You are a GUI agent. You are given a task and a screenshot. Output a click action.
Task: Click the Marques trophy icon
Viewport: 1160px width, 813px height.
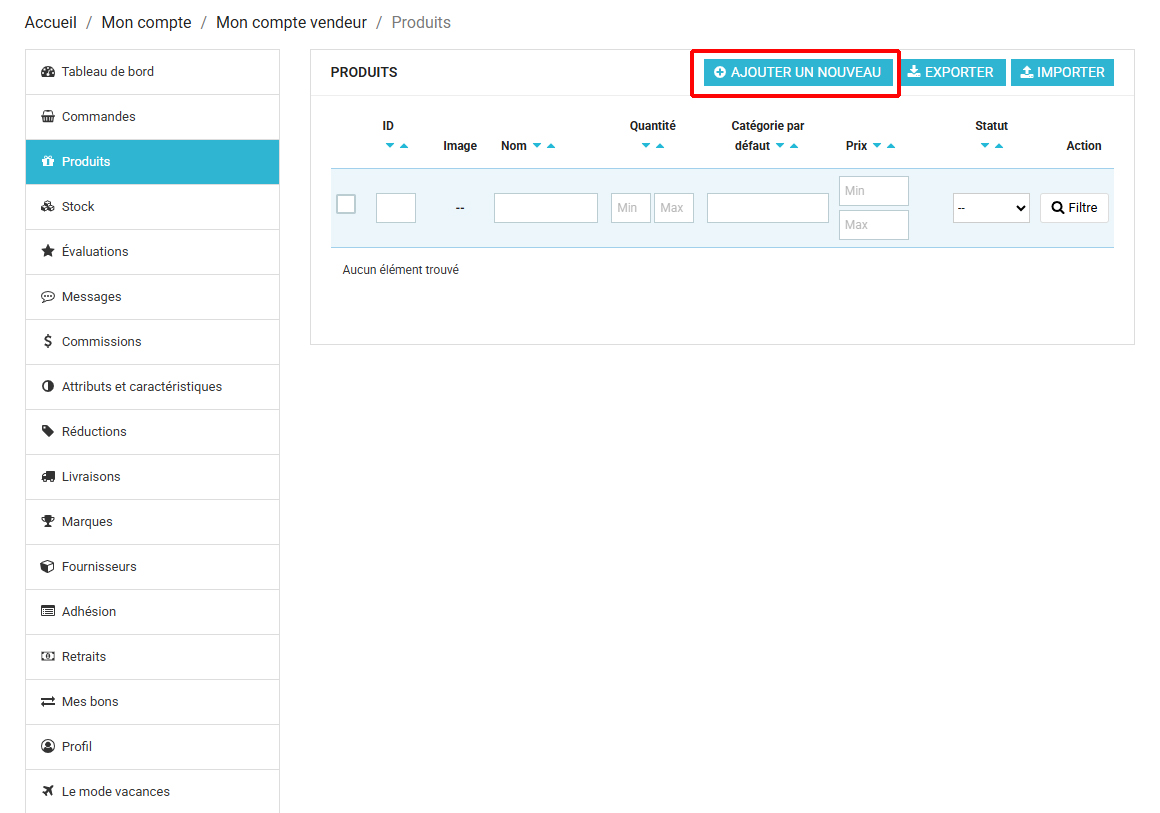click(x=48, y=522)
